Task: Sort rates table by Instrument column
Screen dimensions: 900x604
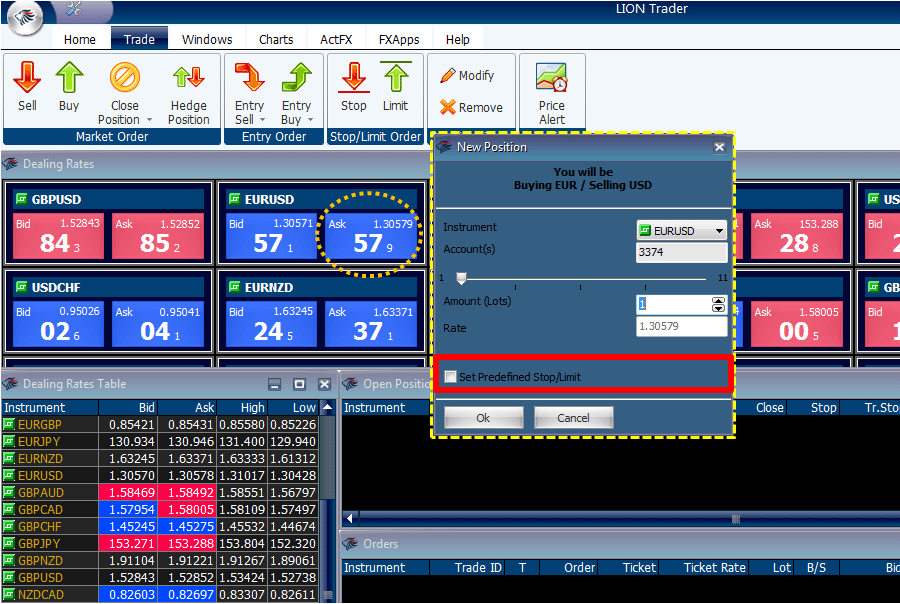Action: point(50,408)
